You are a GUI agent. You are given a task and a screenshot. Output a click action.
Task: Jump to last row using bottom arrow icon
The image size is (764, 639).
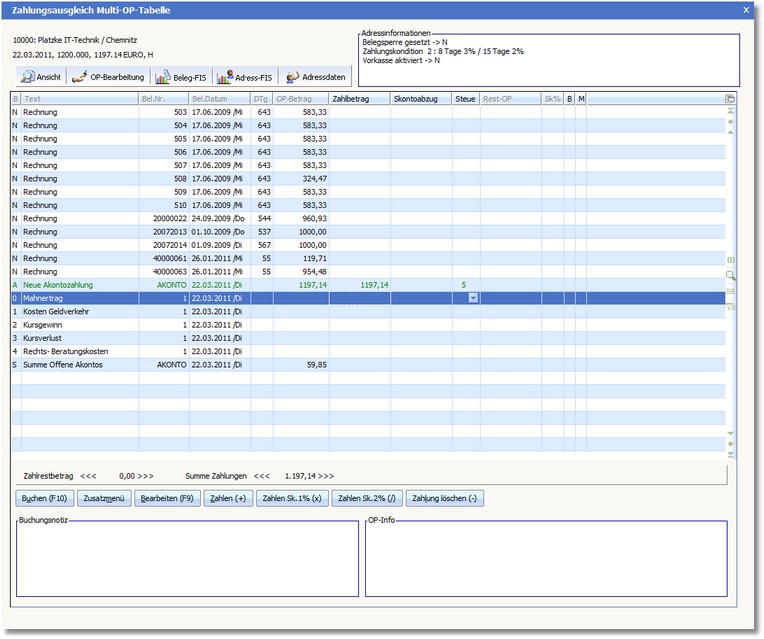tap(730, 455)
